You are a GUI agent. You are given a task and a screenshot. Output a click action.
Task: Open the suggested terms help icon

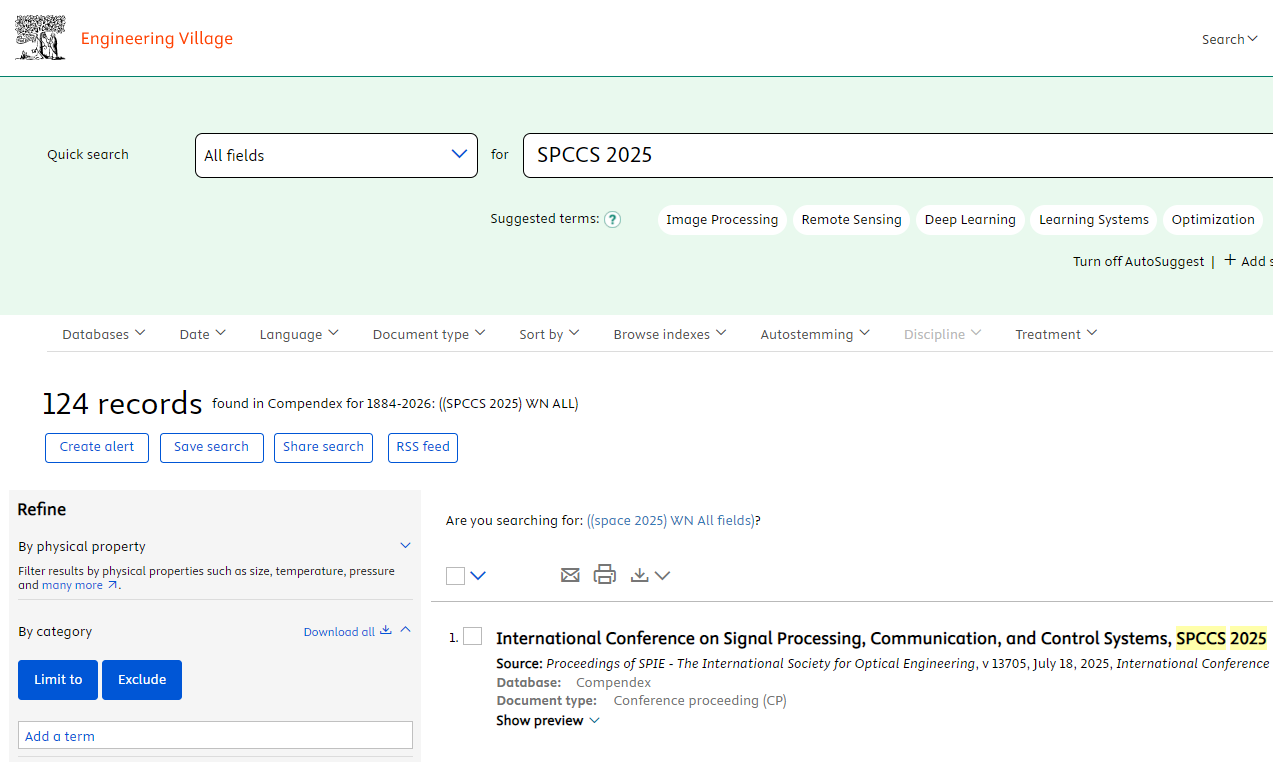coord(613,220)
